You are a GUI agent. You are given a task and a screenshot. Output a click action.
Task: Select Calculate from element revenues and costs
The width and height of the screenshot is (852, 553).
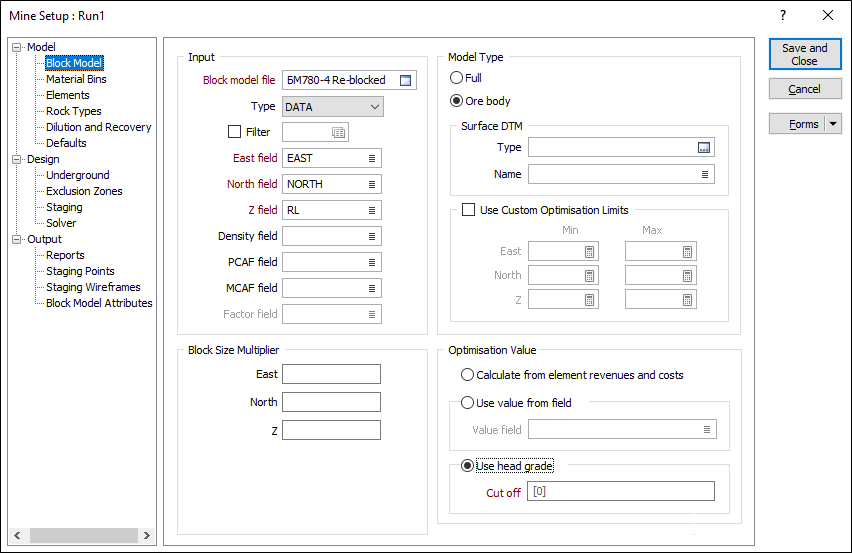pos(467,375)
